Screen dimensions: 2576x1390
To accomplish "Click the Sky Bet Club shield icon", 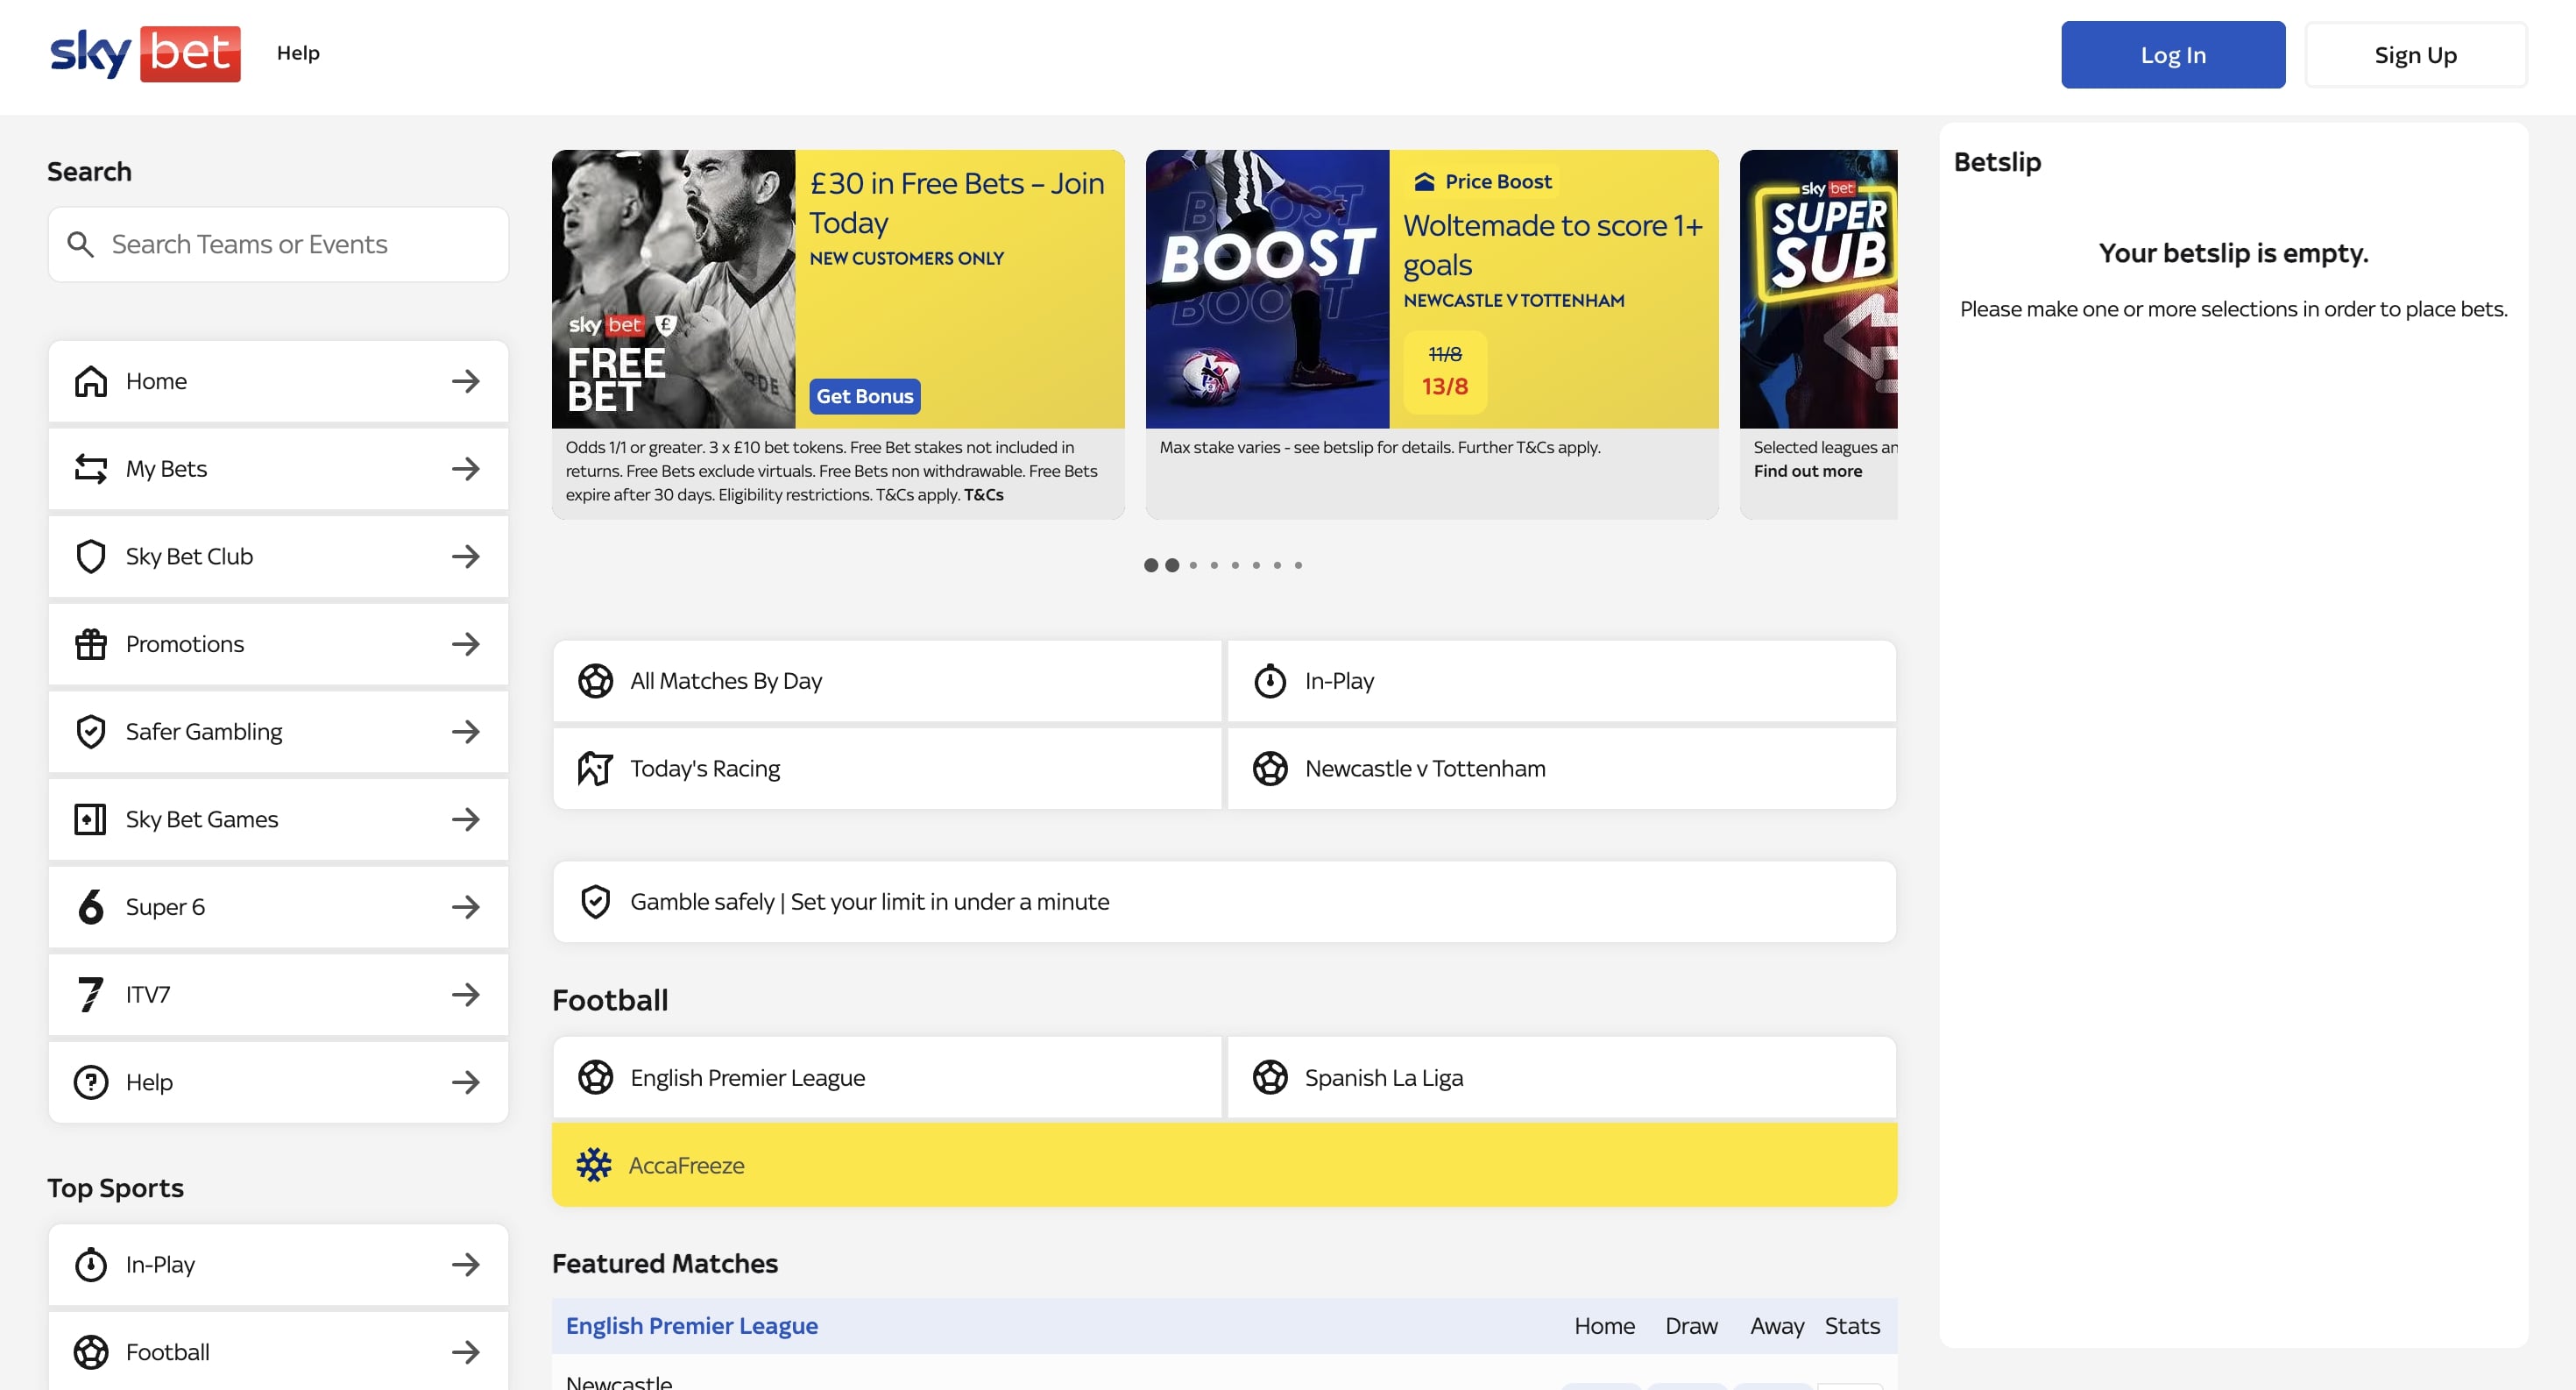I will pyautogui.click(x=91, y=556).
